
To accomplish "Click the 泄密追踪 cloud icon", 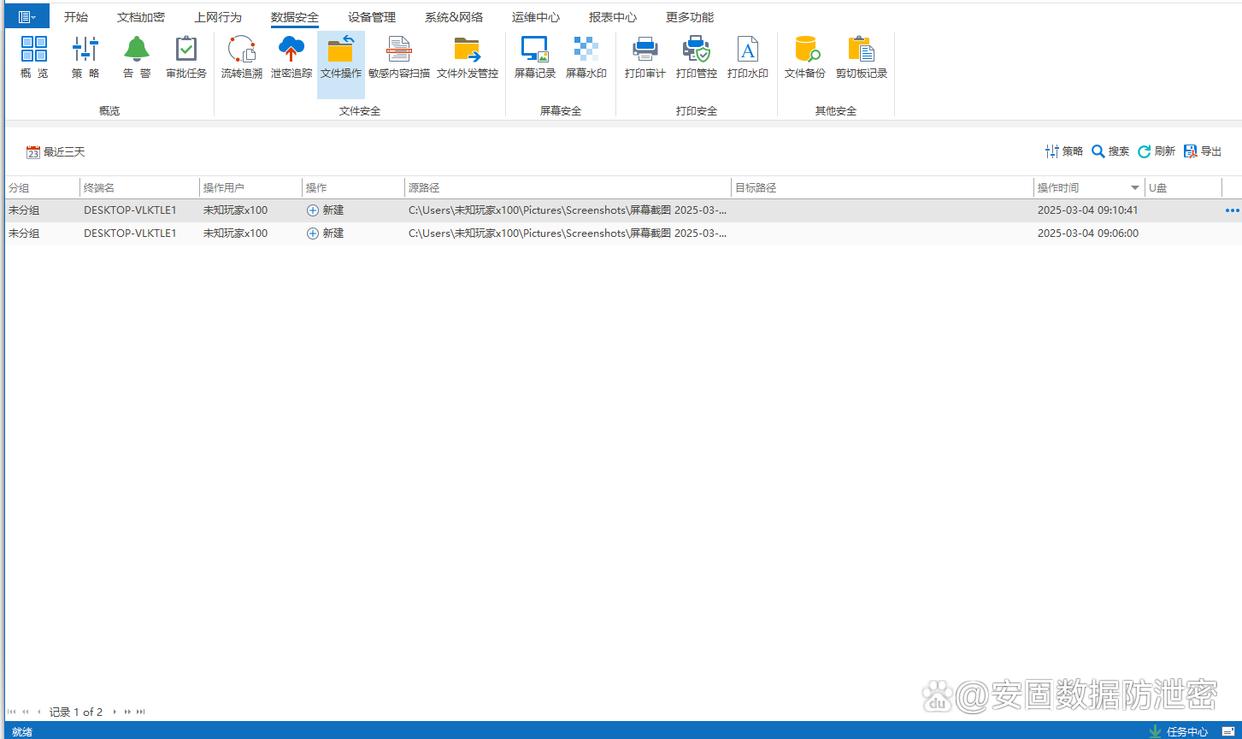I will pyautogui.click(x=291, y=57).
